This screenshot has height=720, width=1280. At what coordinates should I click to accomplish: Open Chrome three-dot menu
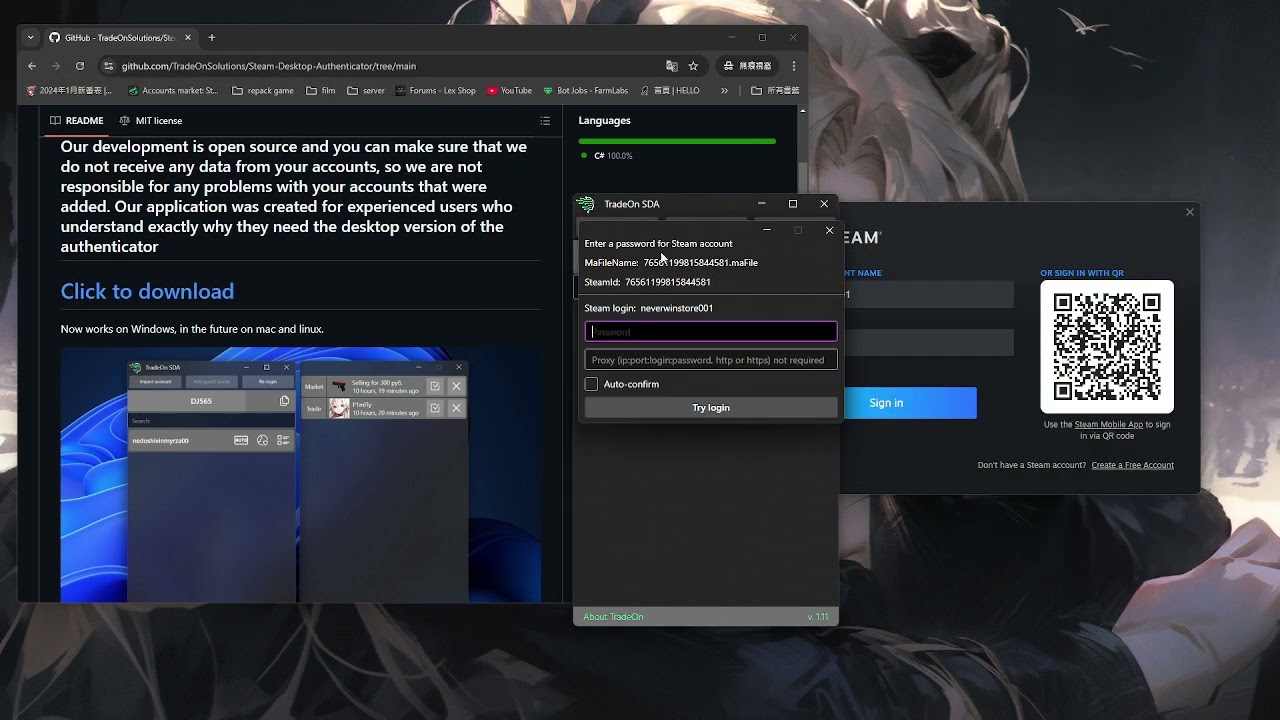tap(794, 66)
